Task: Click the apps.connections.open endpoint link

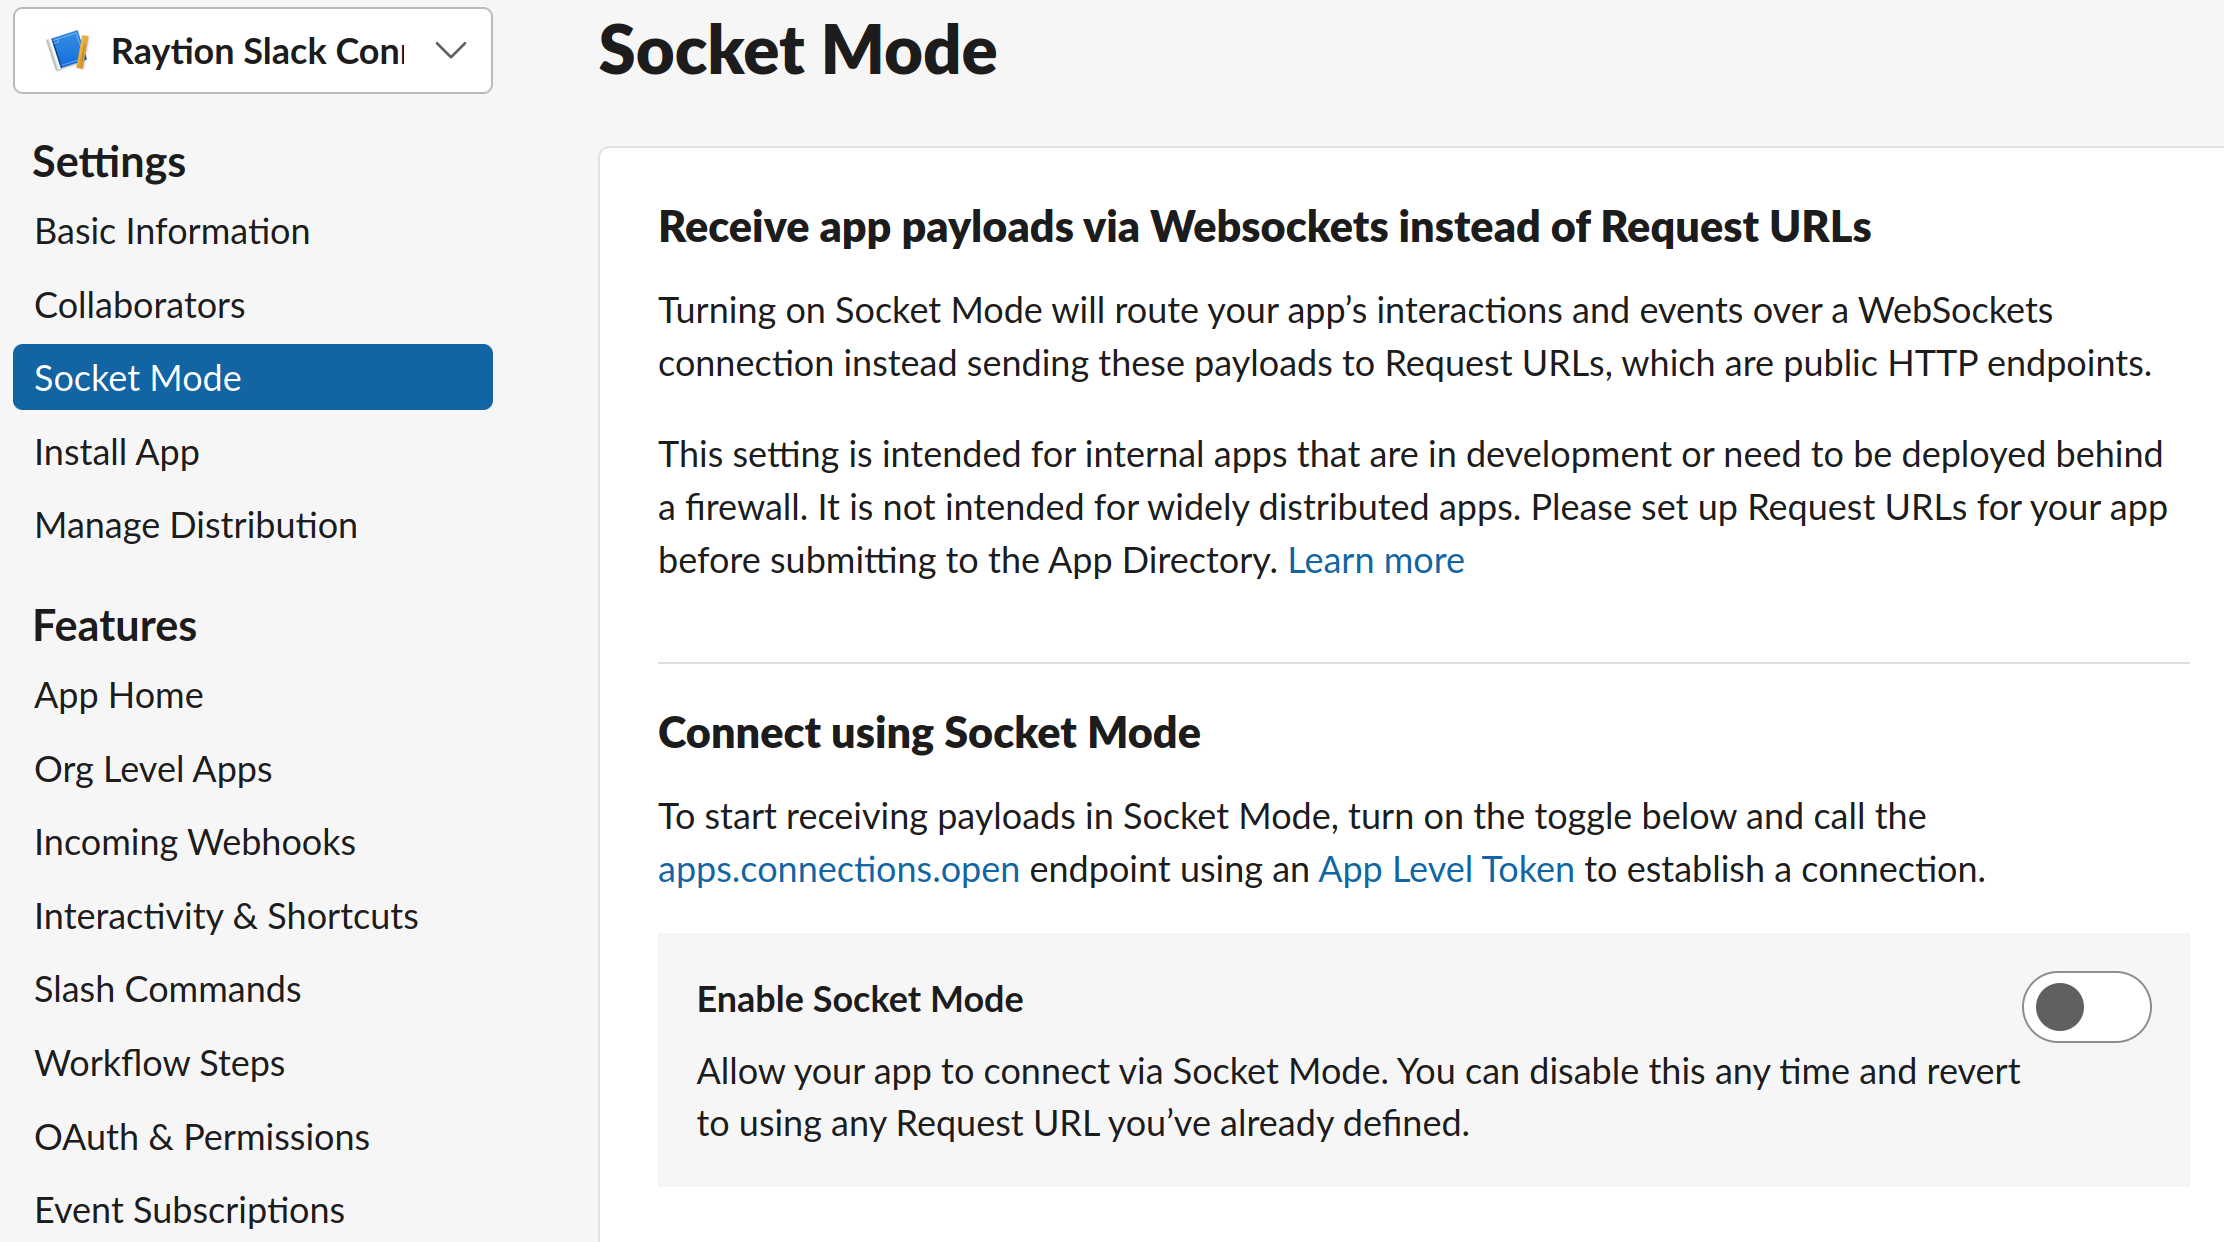Action: click(839, 868)
